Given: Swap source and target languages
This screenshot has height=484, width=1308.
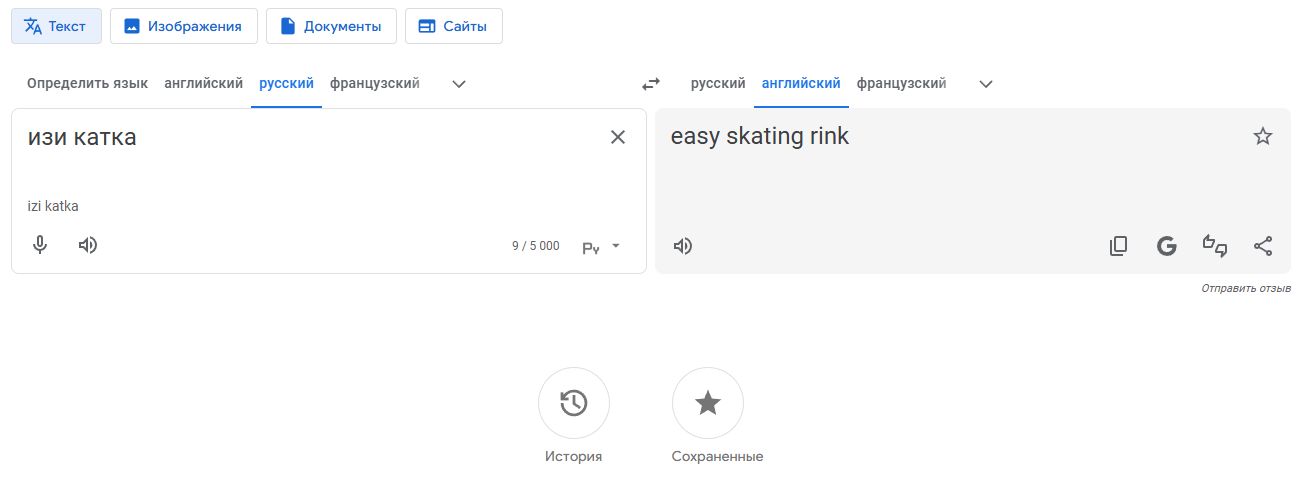Looking at the screenshot, I should click(651, 84).
